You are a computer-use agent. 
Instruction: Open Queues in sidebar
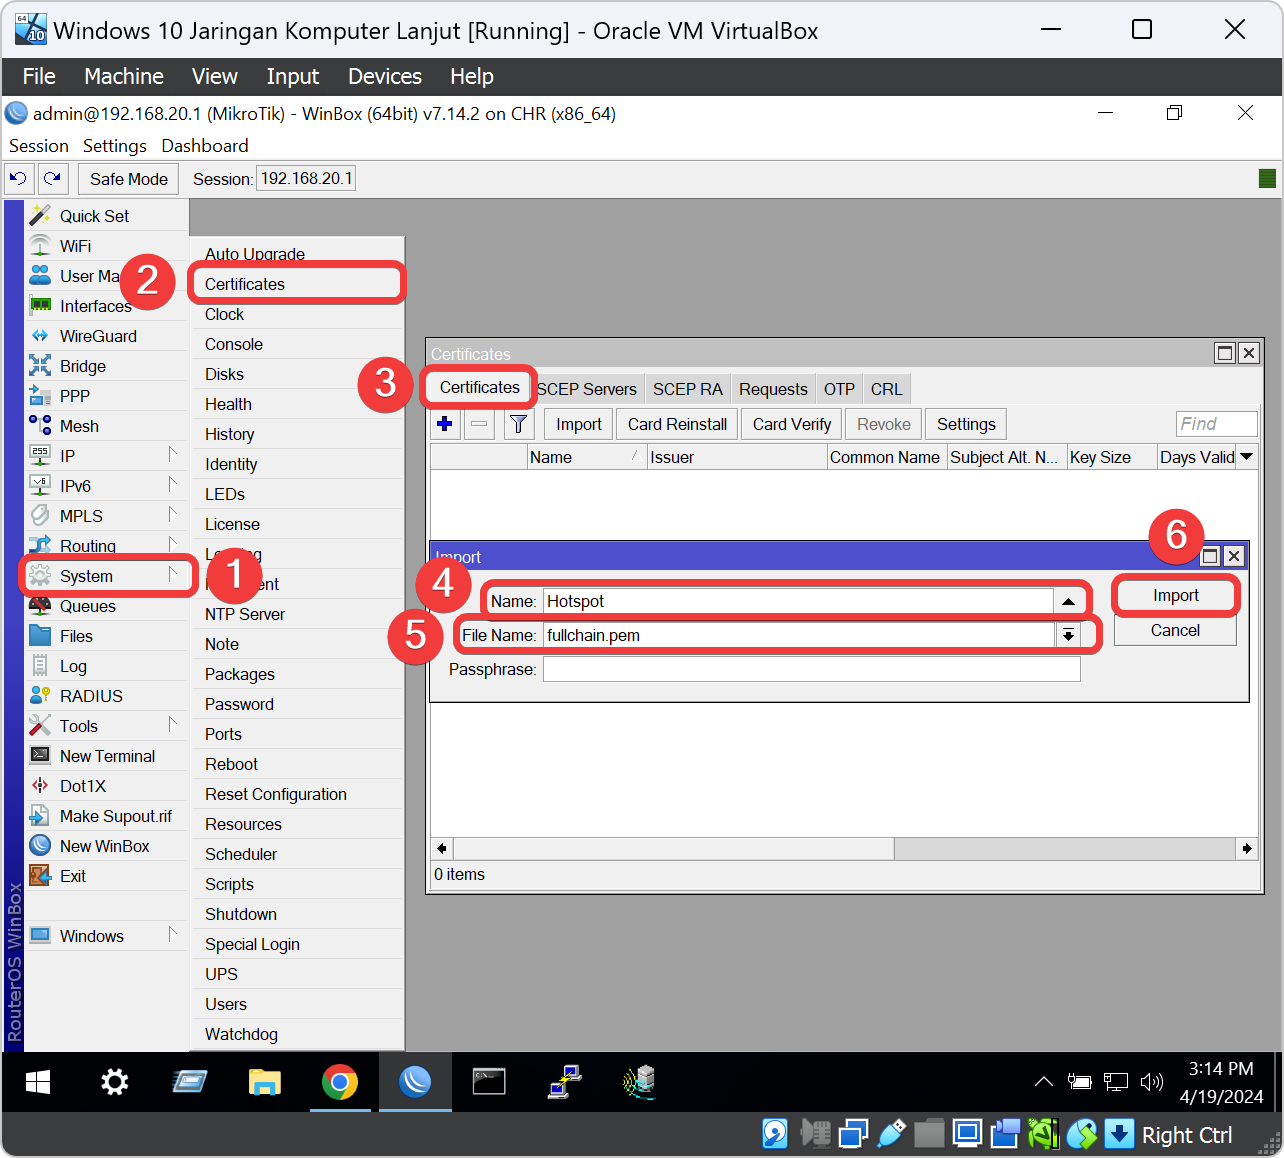point(87,606)
